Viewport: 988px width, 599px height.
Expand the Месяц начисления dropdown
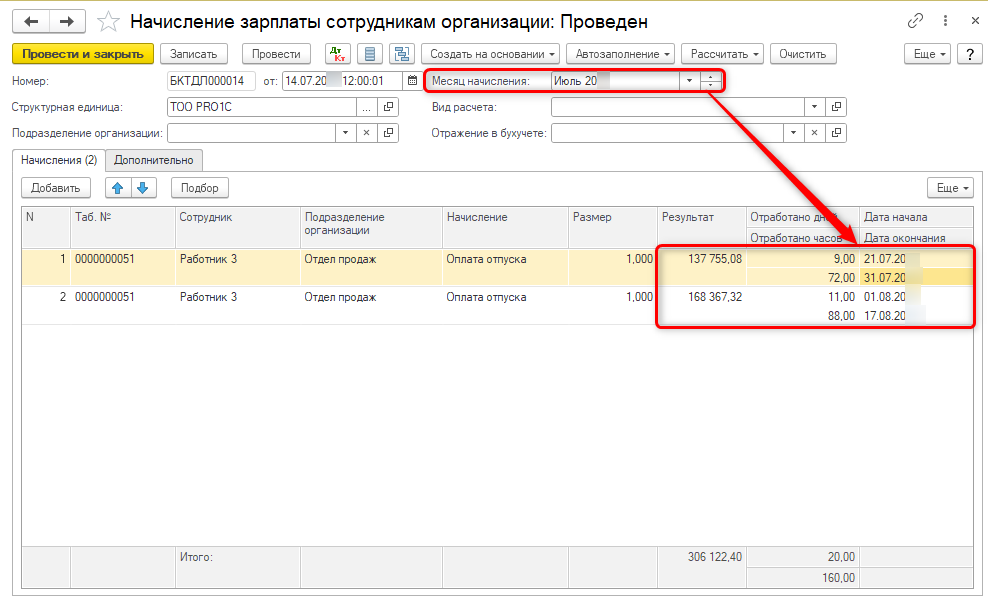tap(688, 81)
